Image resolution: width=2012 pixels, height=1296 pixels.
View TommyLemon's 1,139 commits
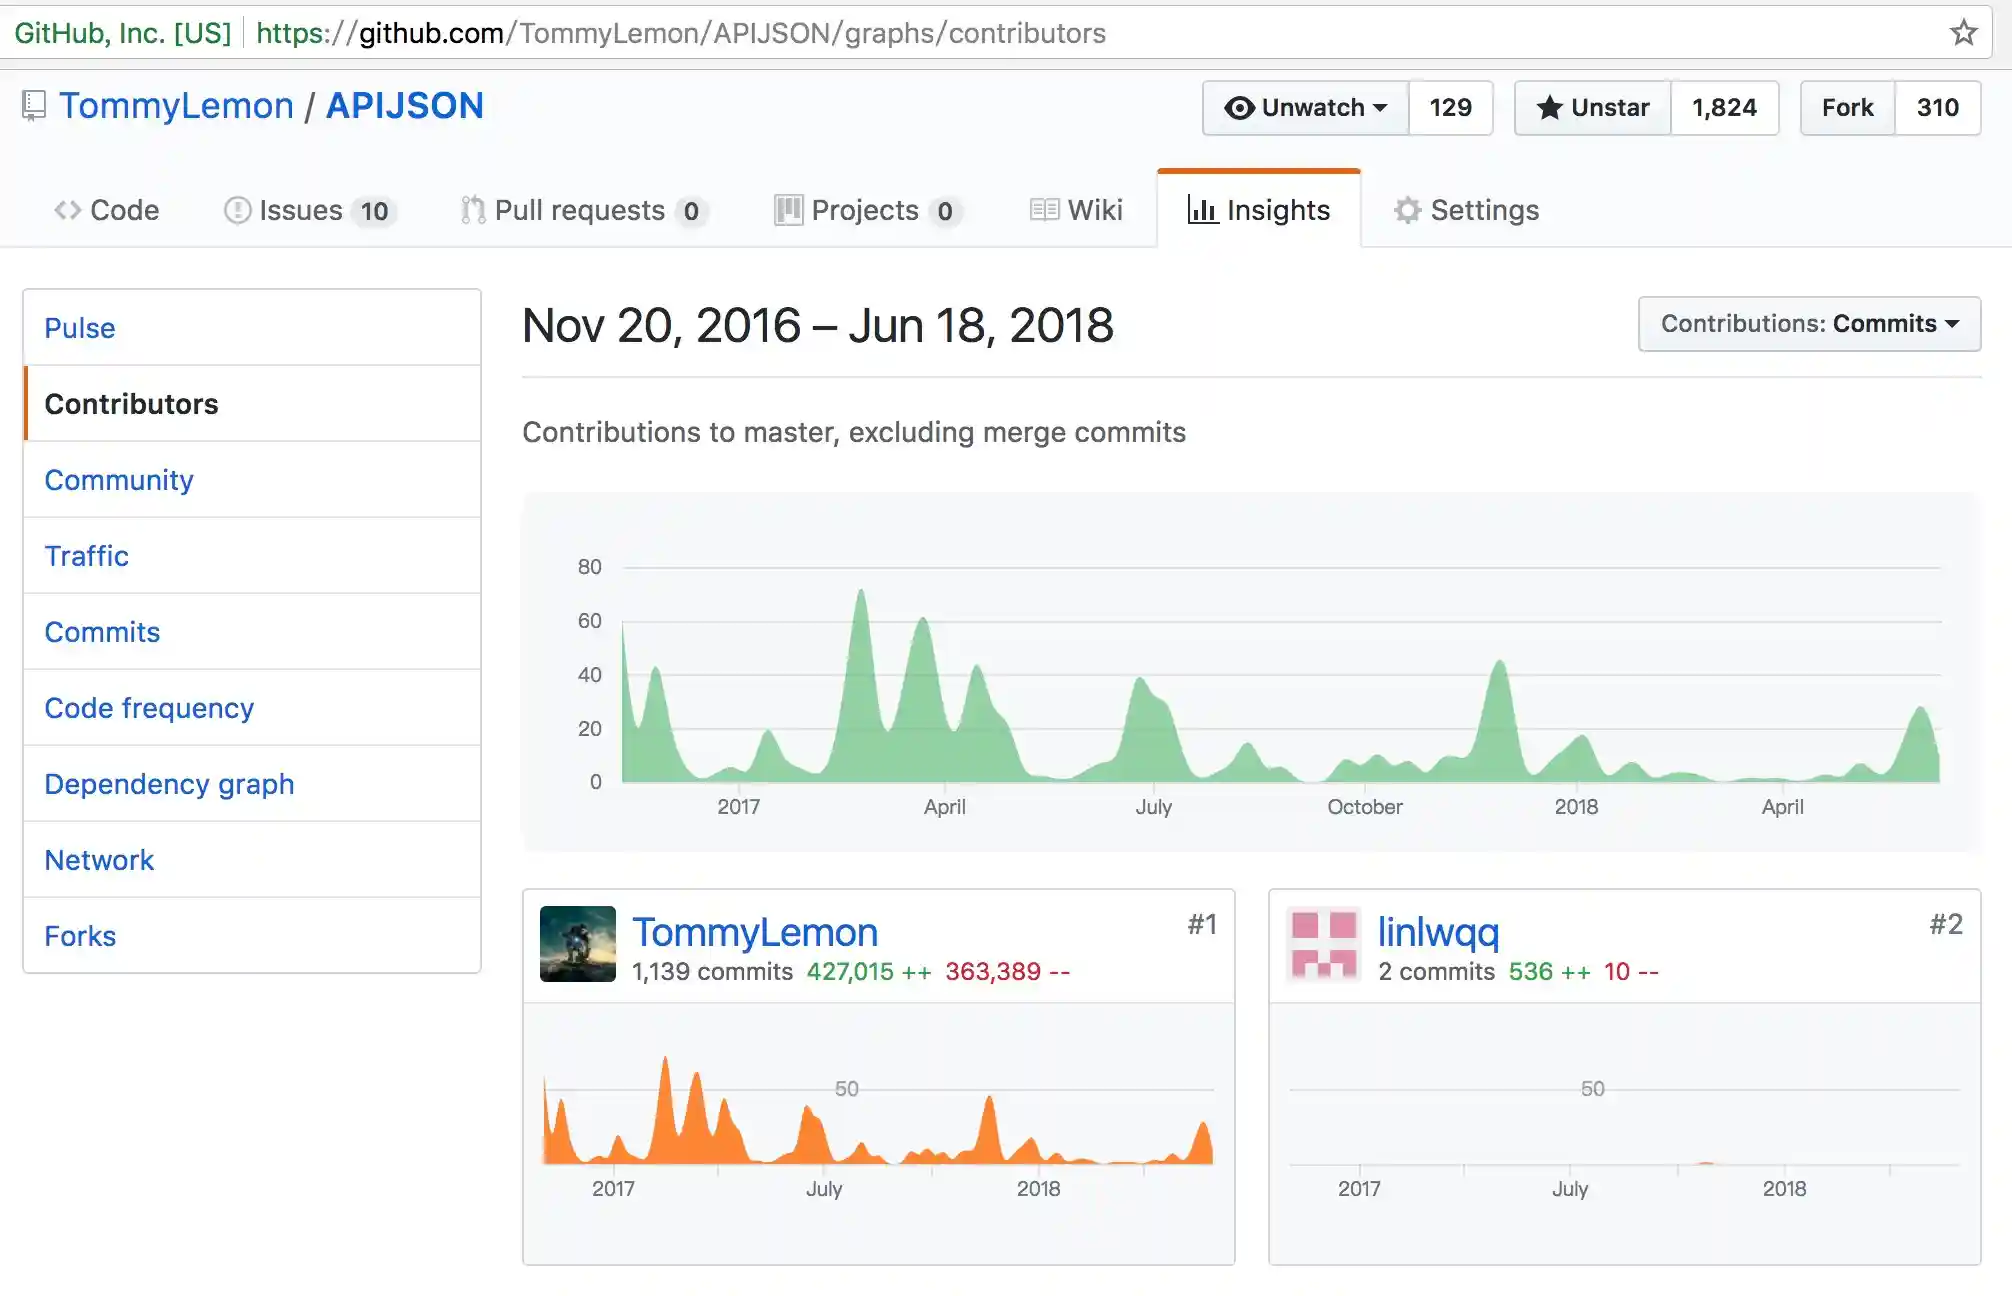coord(712,972)
